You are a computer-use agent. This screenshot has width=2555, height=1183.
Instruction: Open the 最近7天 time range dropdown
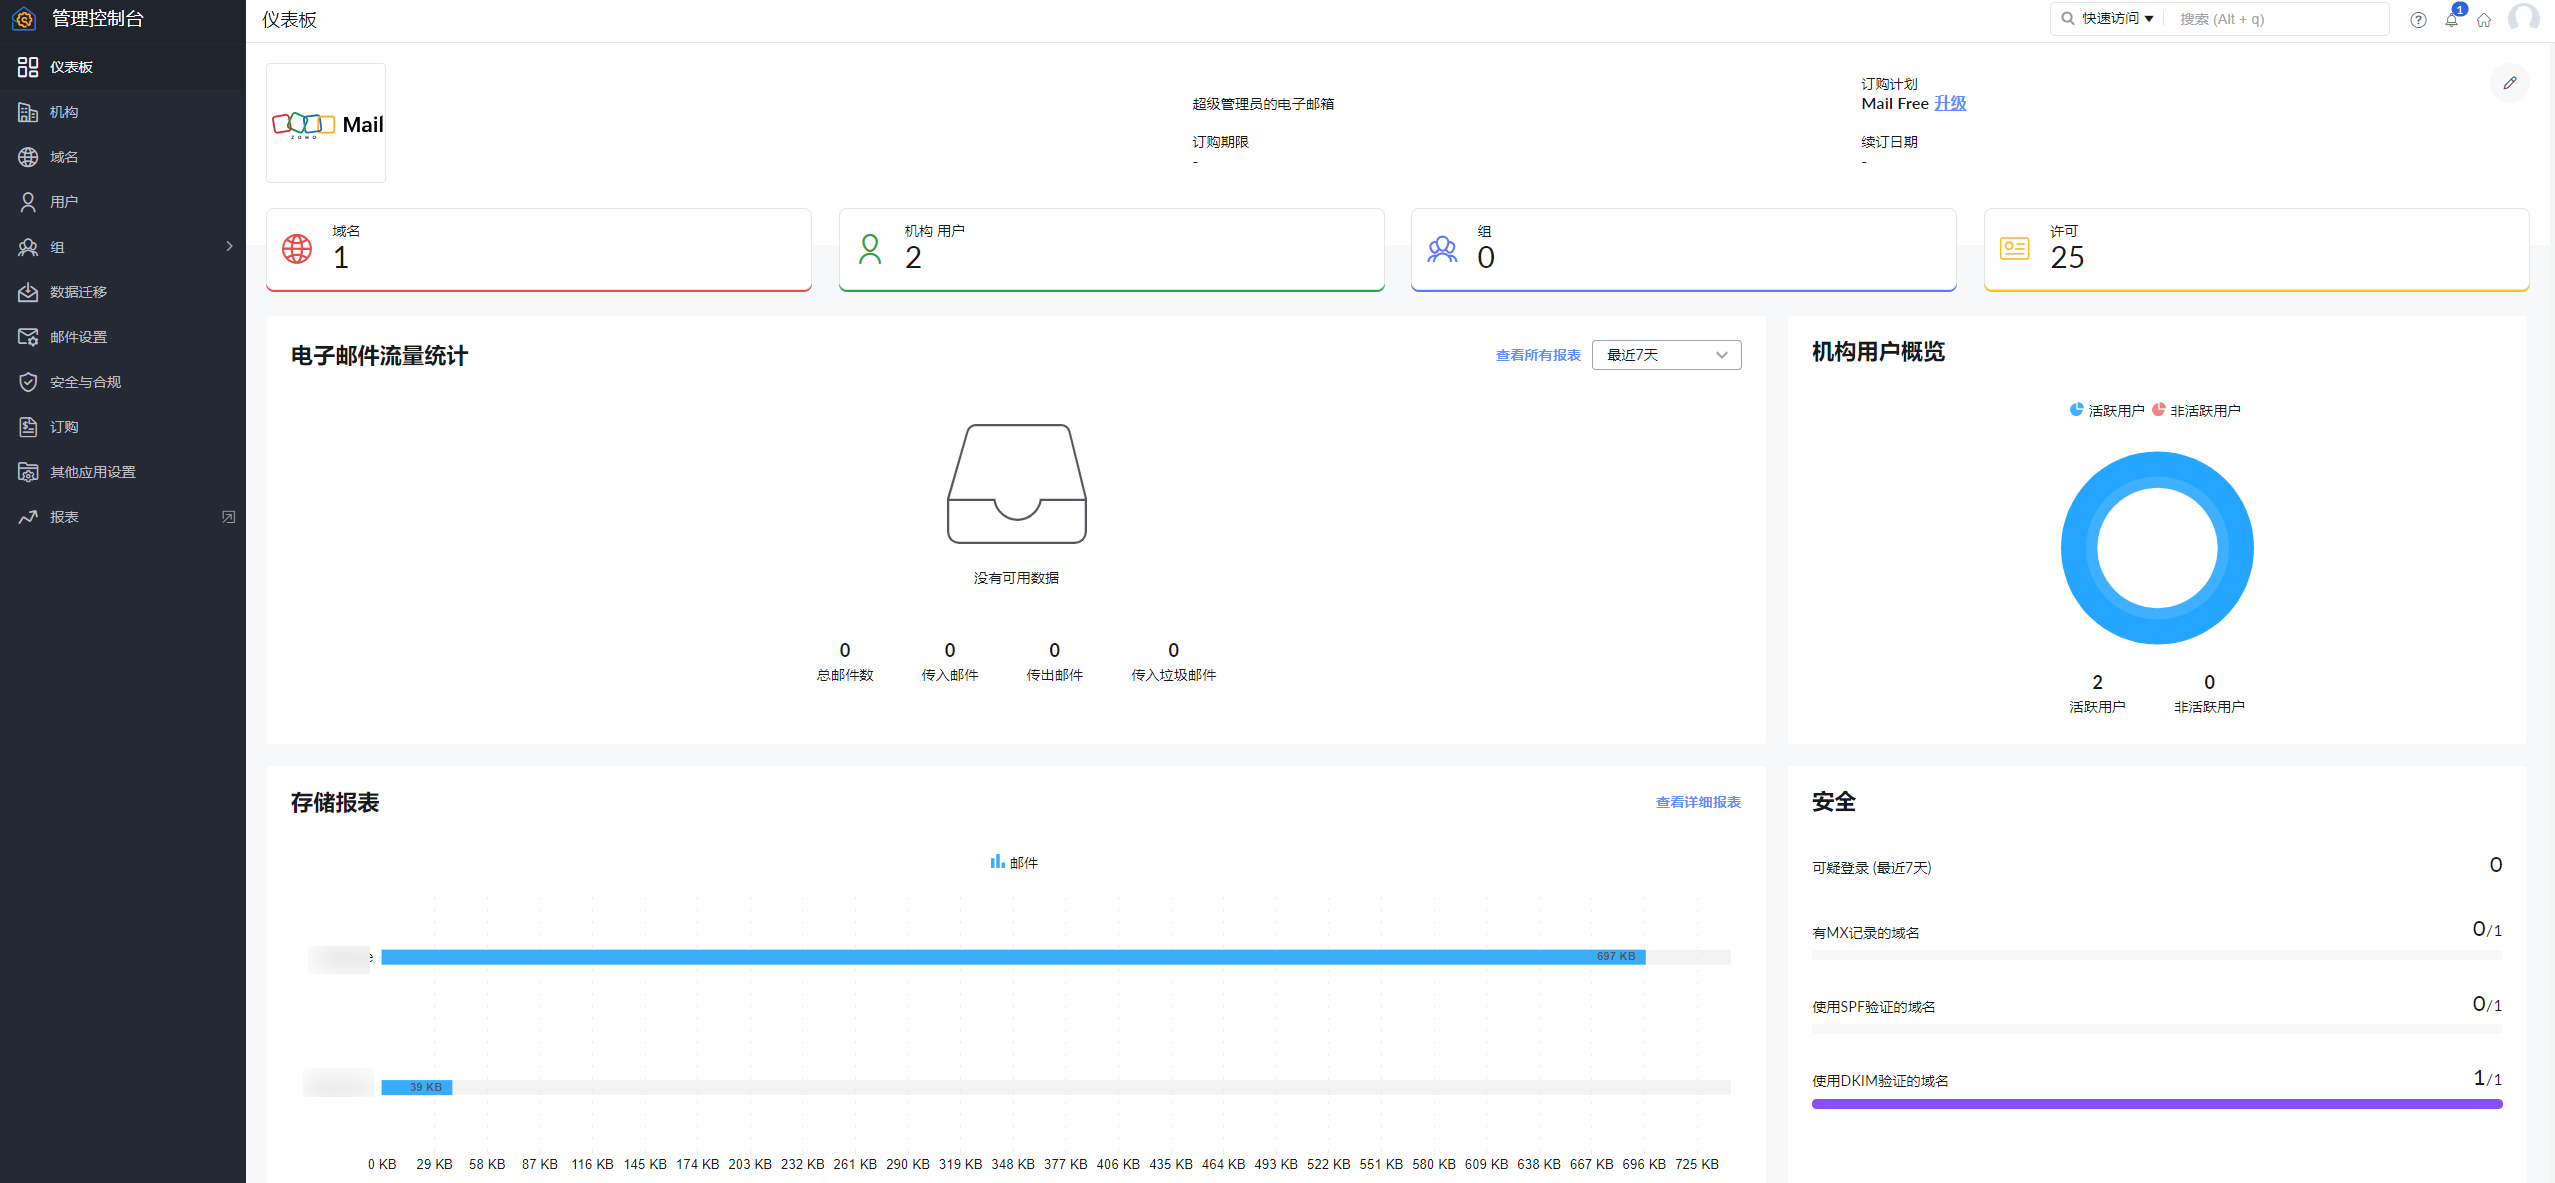[x=1665, y=355]
